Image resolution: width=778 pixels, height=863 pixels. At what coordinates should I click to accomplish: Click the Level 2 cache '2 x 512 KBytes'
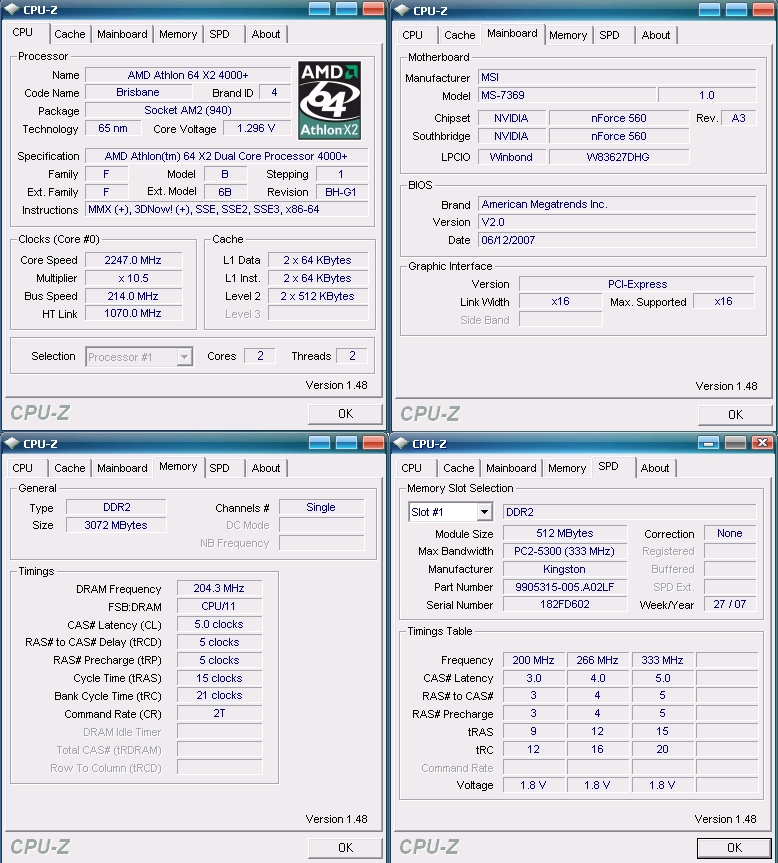point(317,296)
